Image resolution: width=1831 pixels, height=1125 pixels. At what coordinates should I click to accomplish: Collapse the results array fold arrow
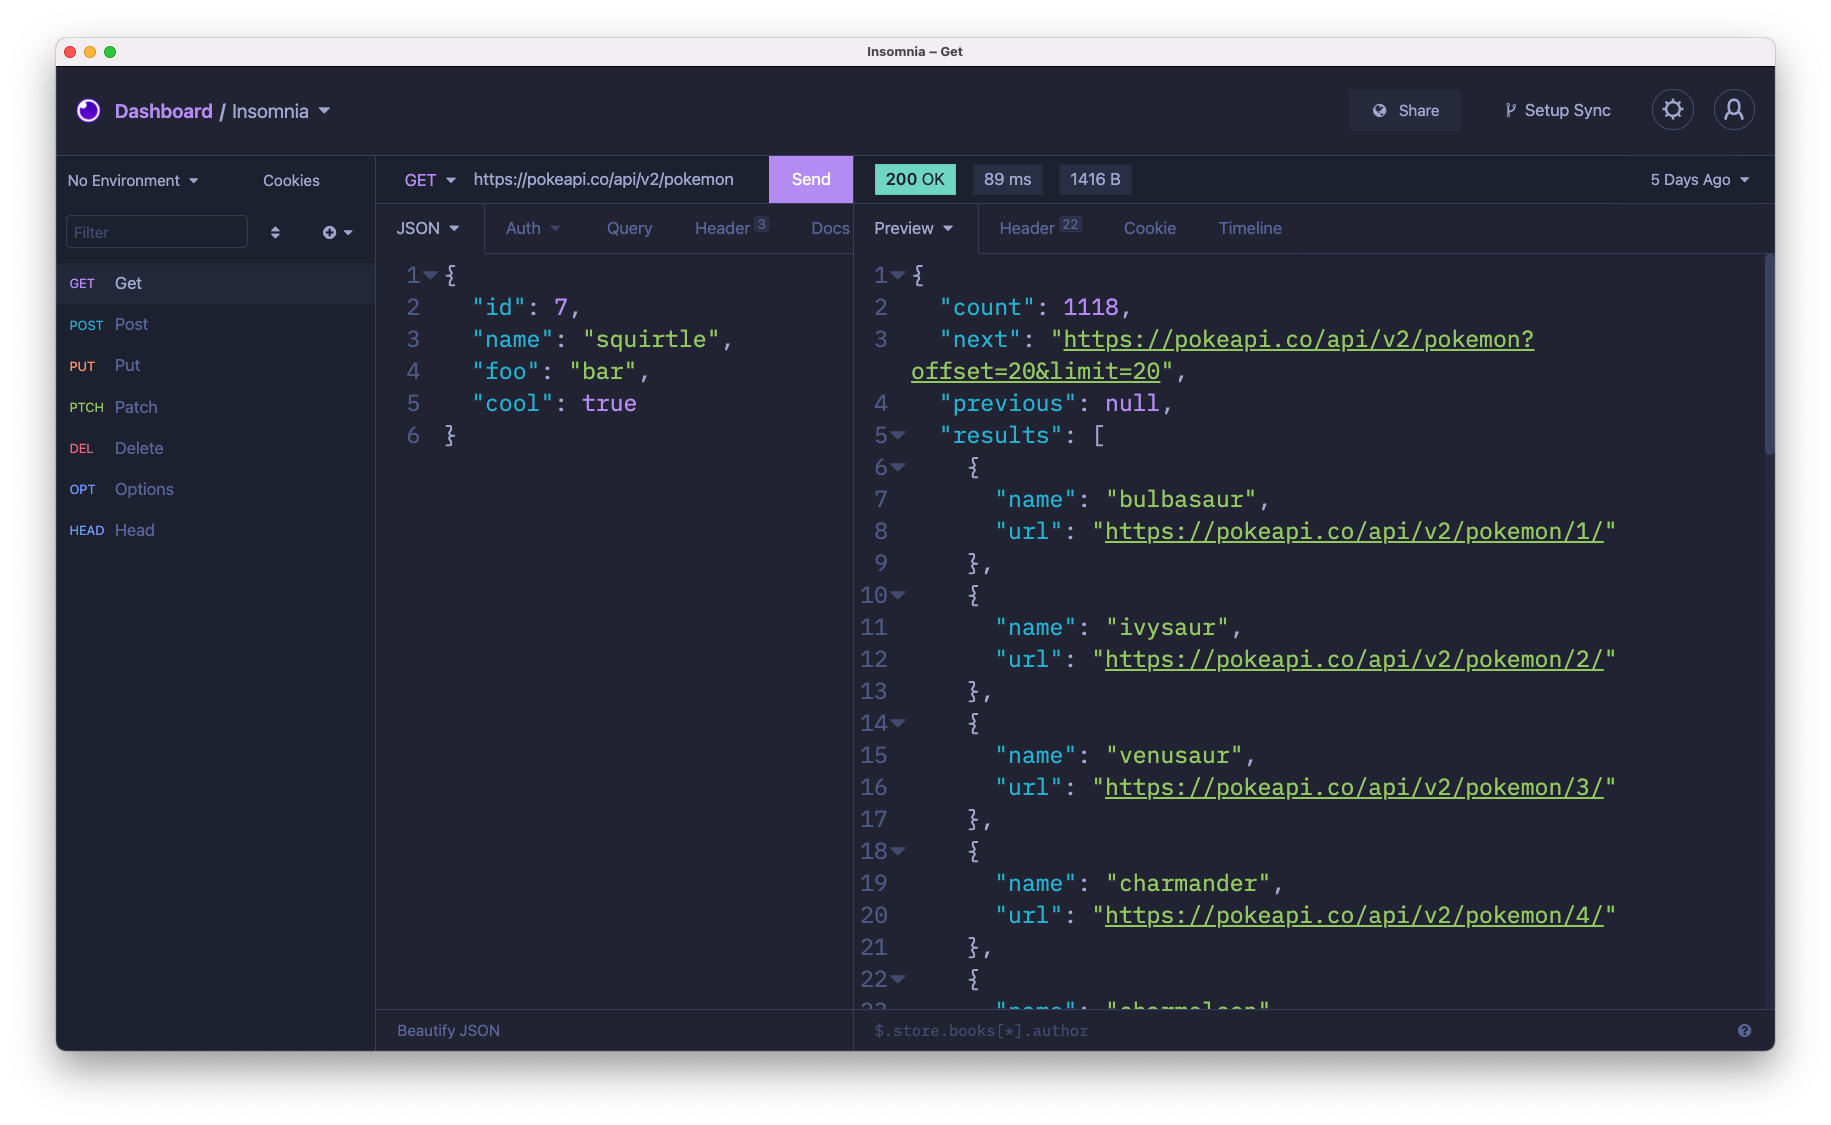pos(898,435)
